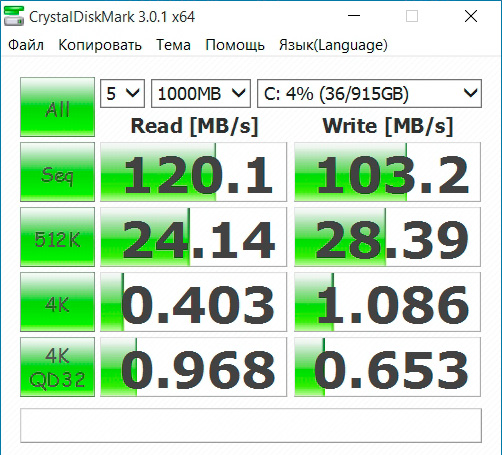Click the Seq read result 120.1

click(193, 172)
